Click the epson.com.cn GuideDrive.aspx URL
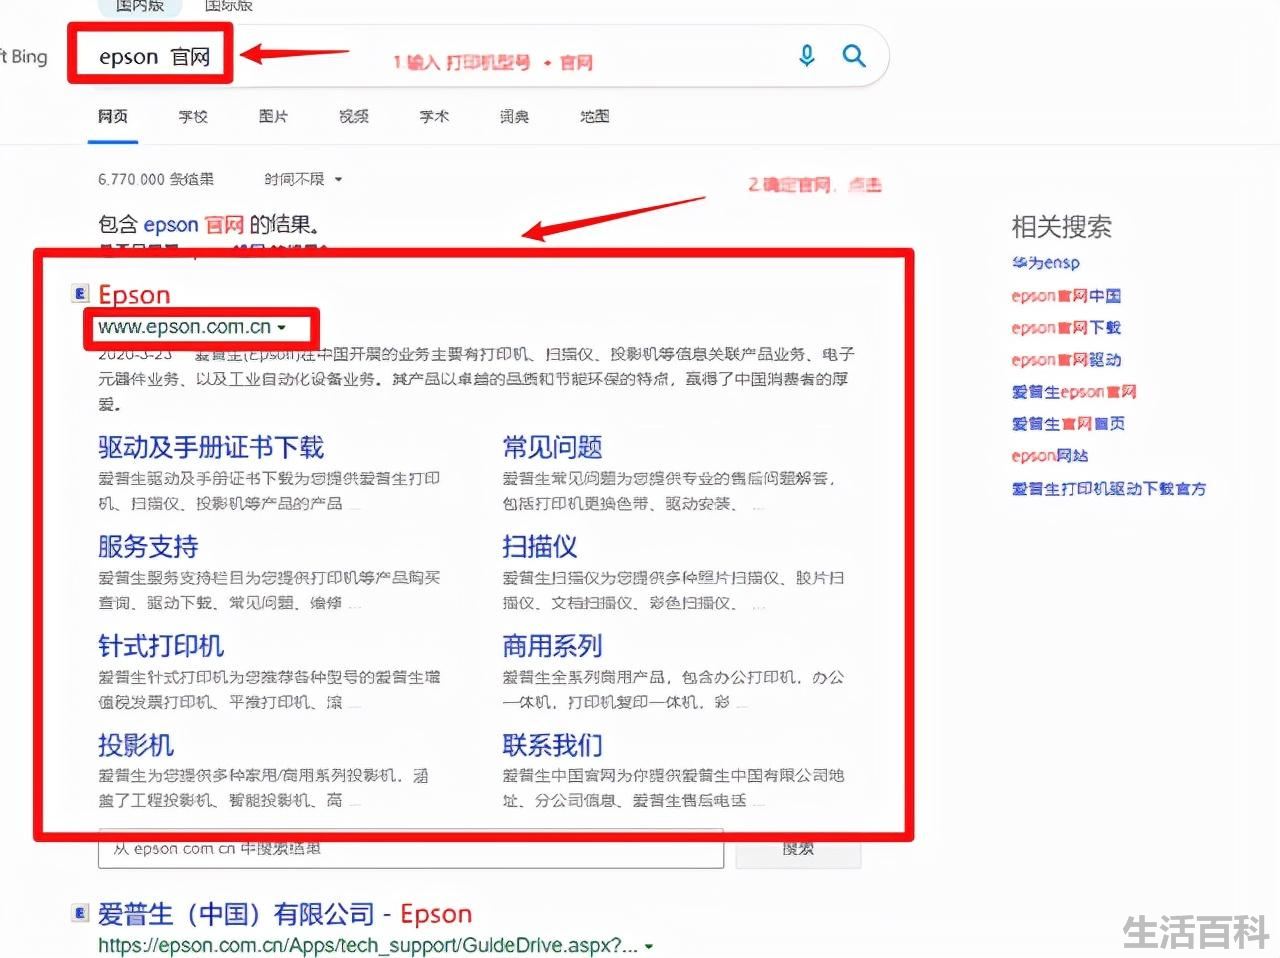 [x=368, y=945]
